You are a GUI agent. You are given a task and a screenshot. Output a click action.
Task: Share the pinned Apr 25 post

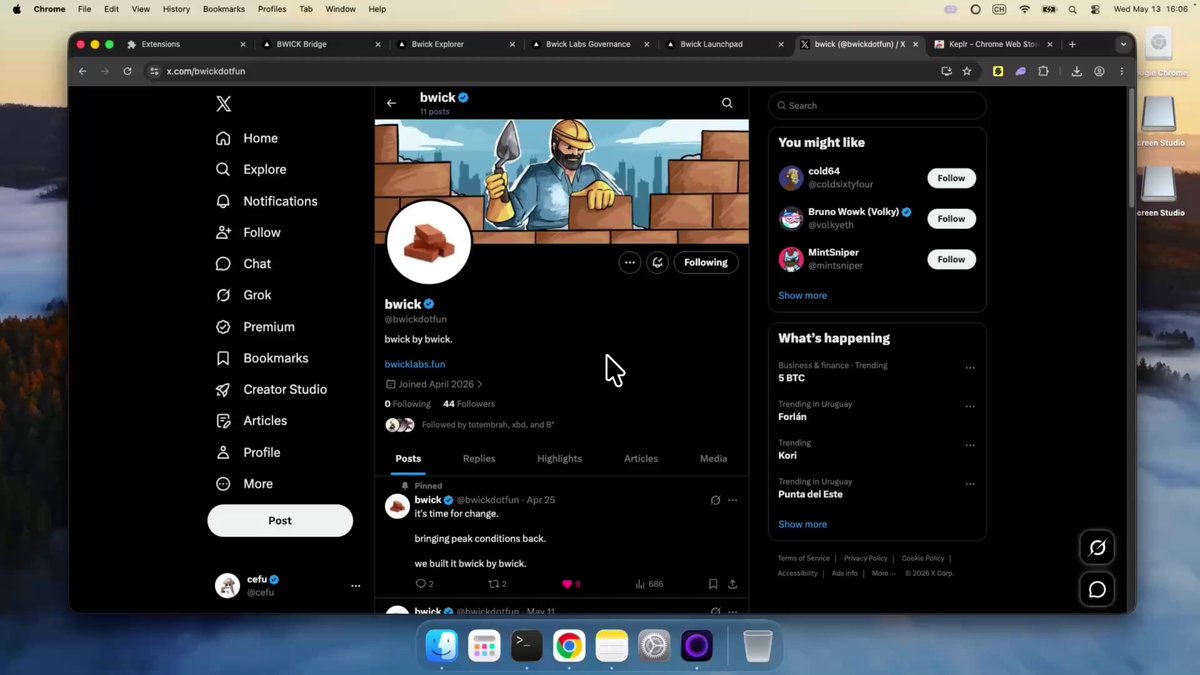tap(732, 584)
